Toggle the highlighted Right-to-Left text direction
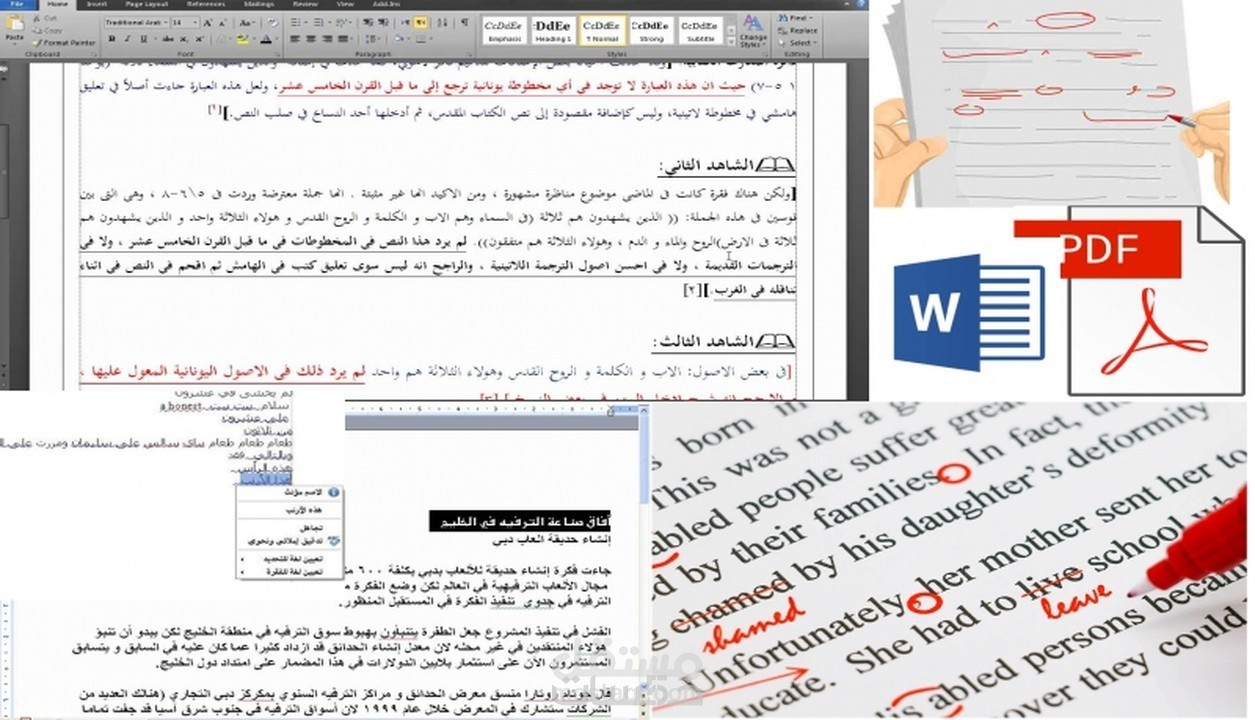The width and height of the screenshot is (1255, 720). [x=420, y=22]
